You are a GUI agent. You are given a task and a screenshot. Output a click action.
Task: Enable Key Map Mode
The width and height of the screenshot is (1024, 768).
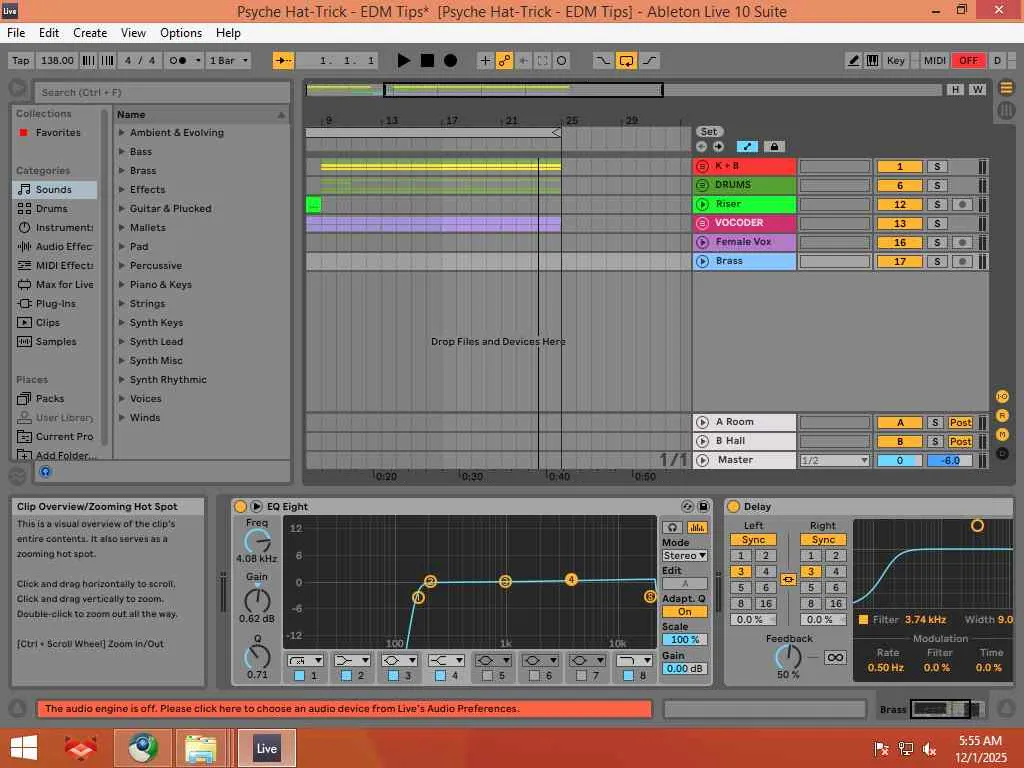pos(895,60)
